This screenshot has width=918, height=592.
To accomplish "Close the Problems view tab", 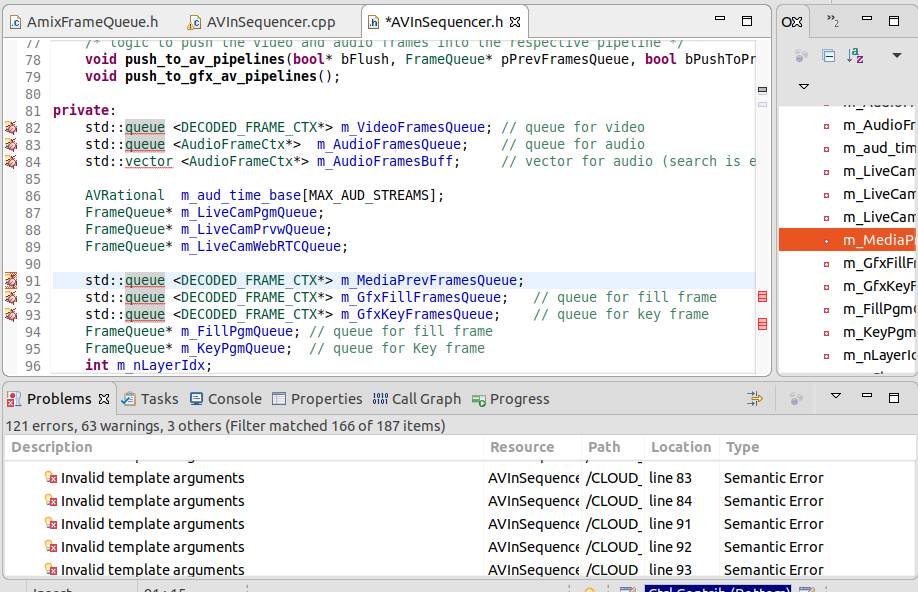I will (104, 399).
